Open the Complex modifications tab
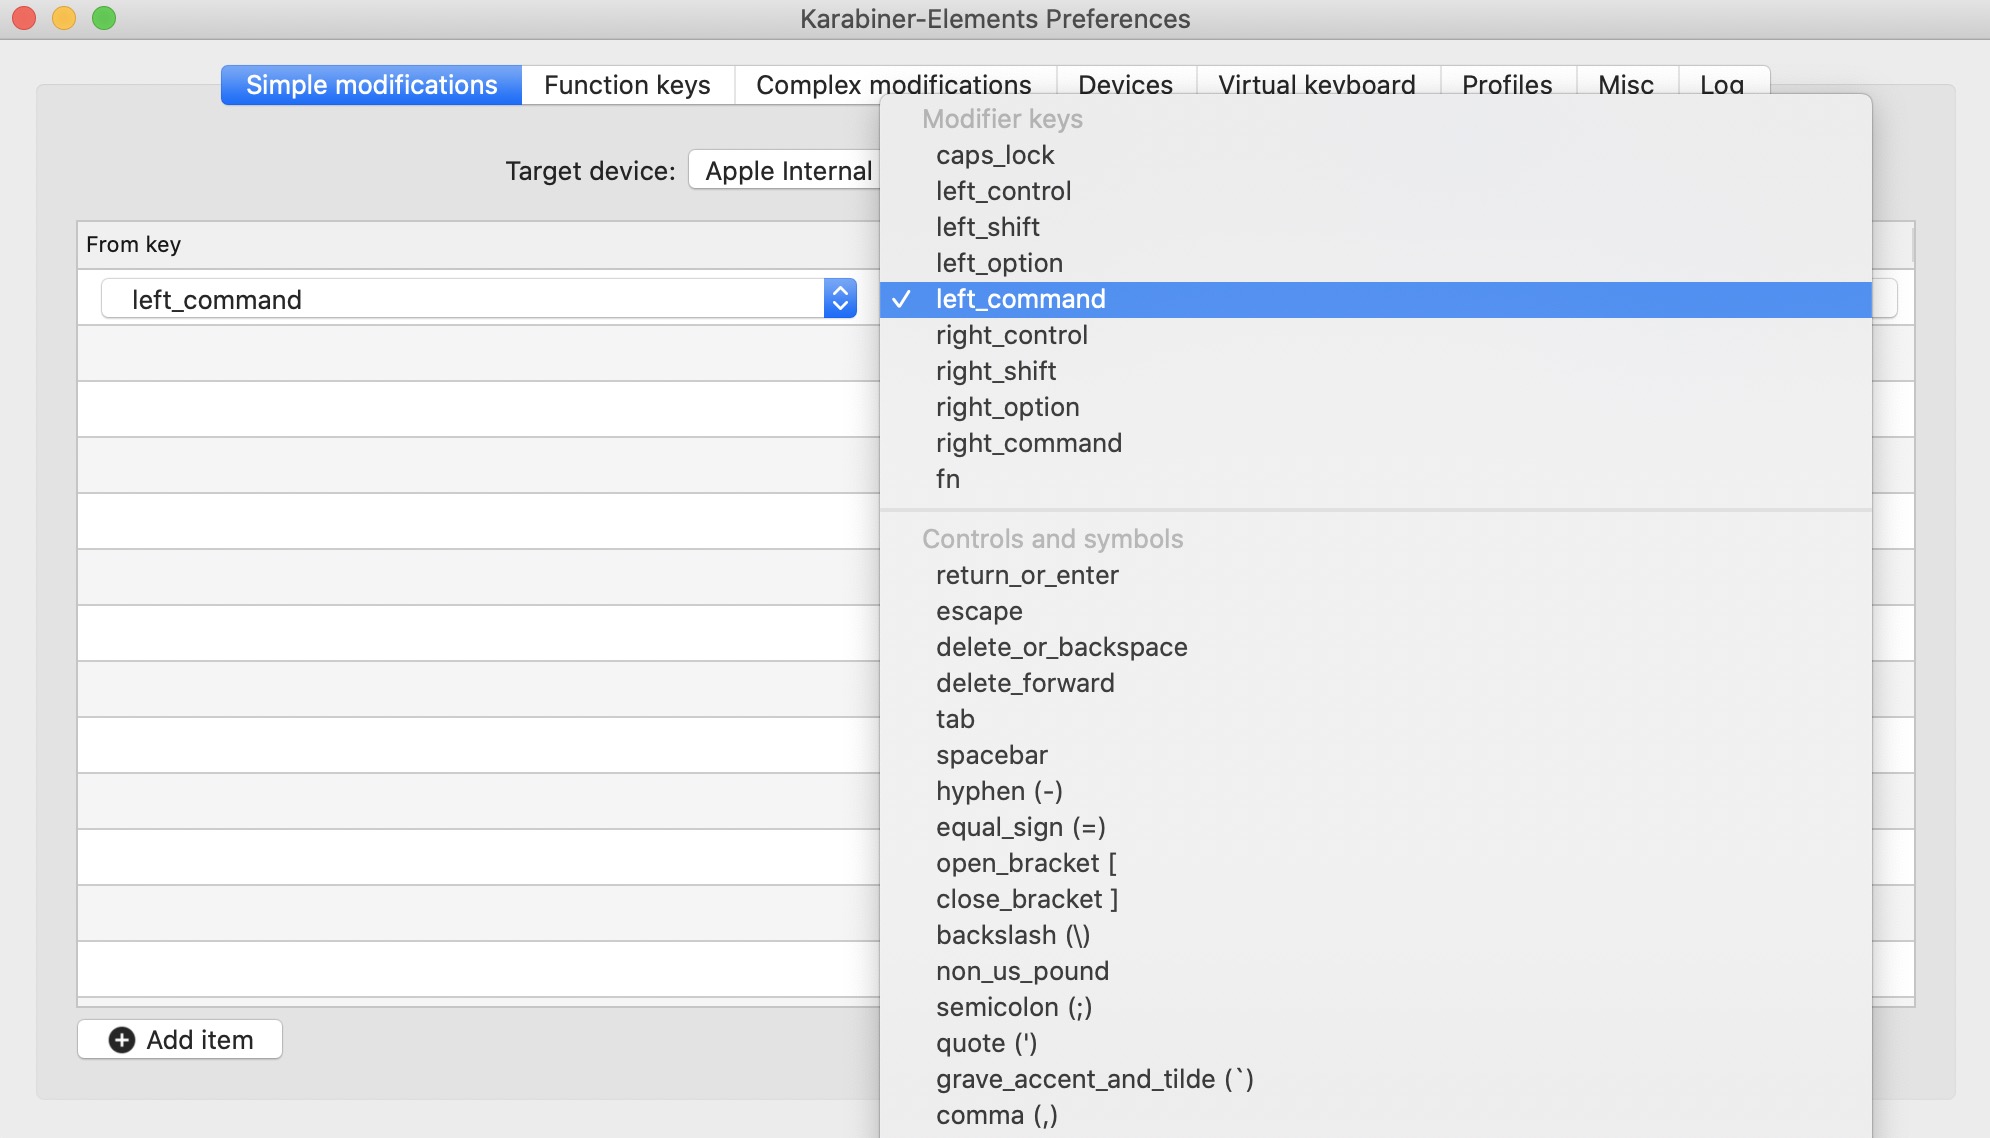The width and height of the screenshot is (1990, 1138). (893, 85)
